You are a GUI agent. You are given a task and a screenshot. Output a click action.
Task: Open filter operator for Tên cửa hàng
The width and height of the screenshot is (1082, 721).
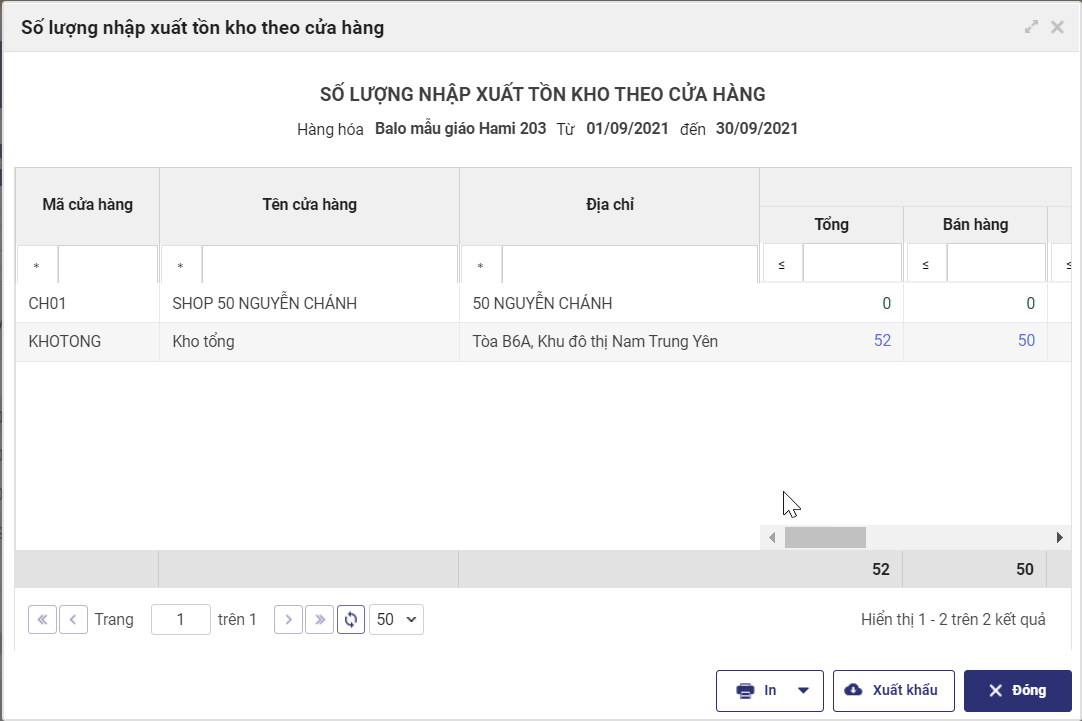coord(181,266)
